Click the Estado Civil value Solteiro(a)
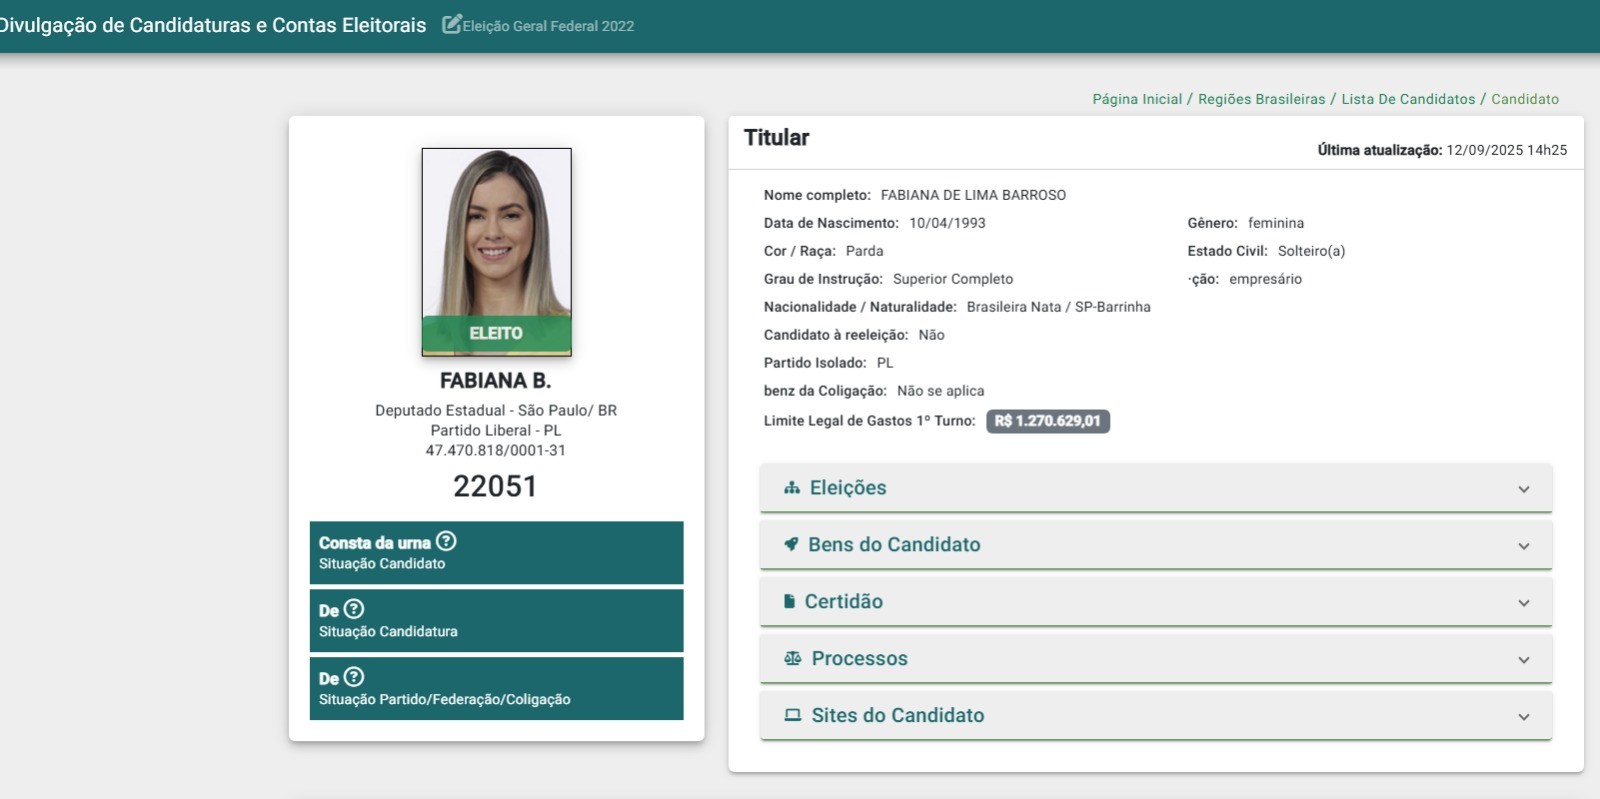1600x799 pixels. coord(1311,251)
